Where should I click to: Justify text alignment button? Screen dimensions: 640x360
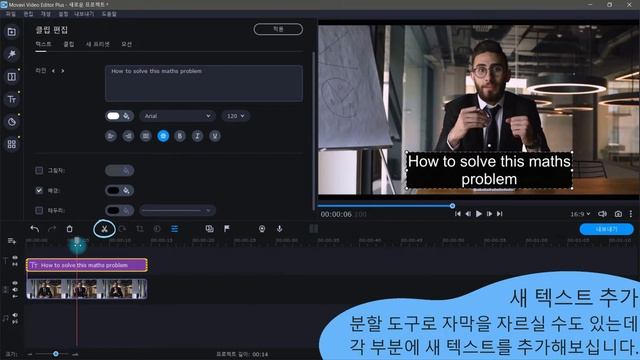[146, 136]
